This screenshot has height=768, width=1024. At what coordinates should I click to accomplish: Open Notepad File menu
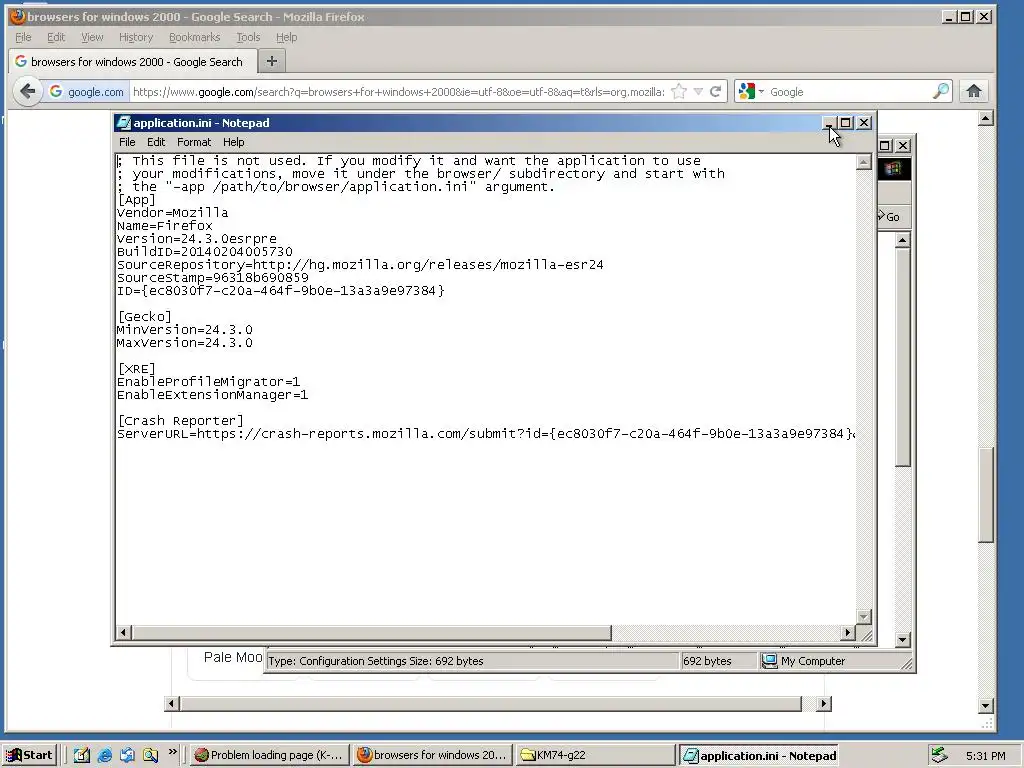click(x=127, y=142)
